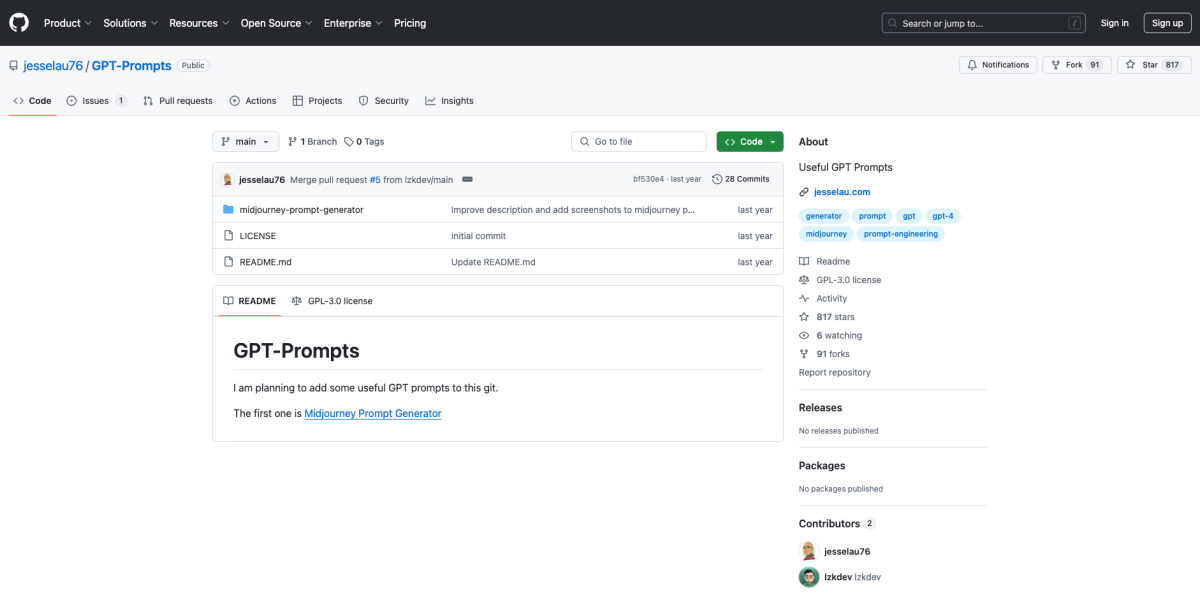The image size is (1200, 600).
Task: Expand the main branch dropdown
Action: pyautogui.click(x=244, y=142)
